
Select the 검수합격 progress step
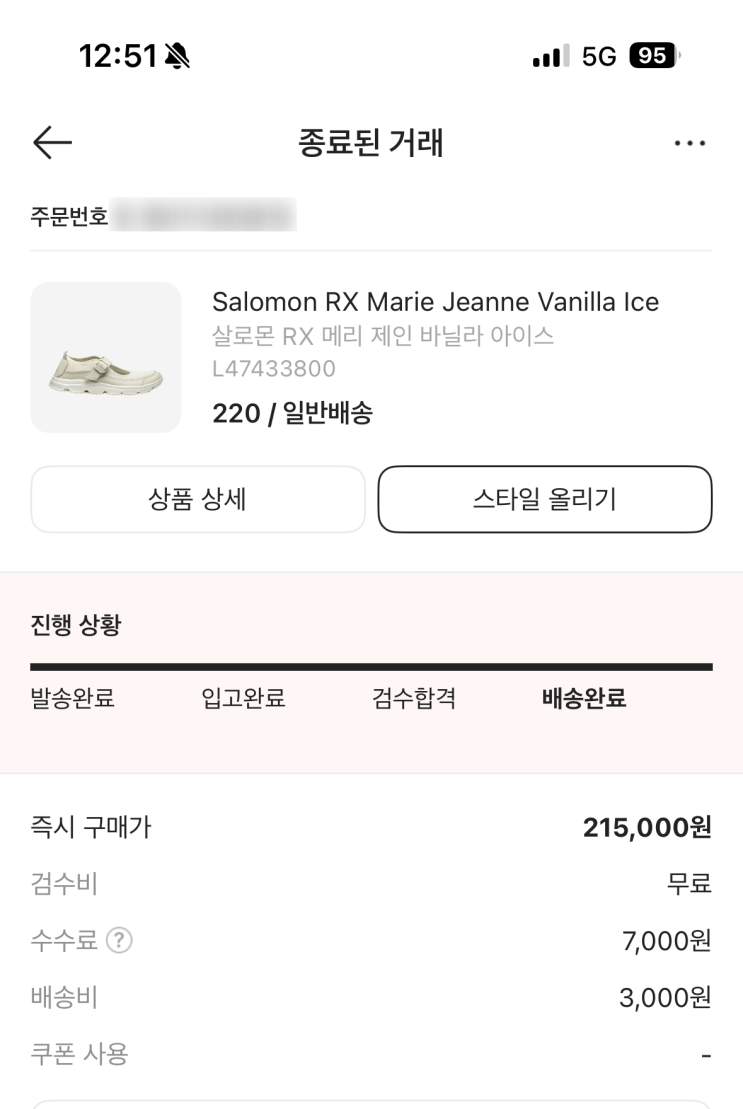point(413,699)
